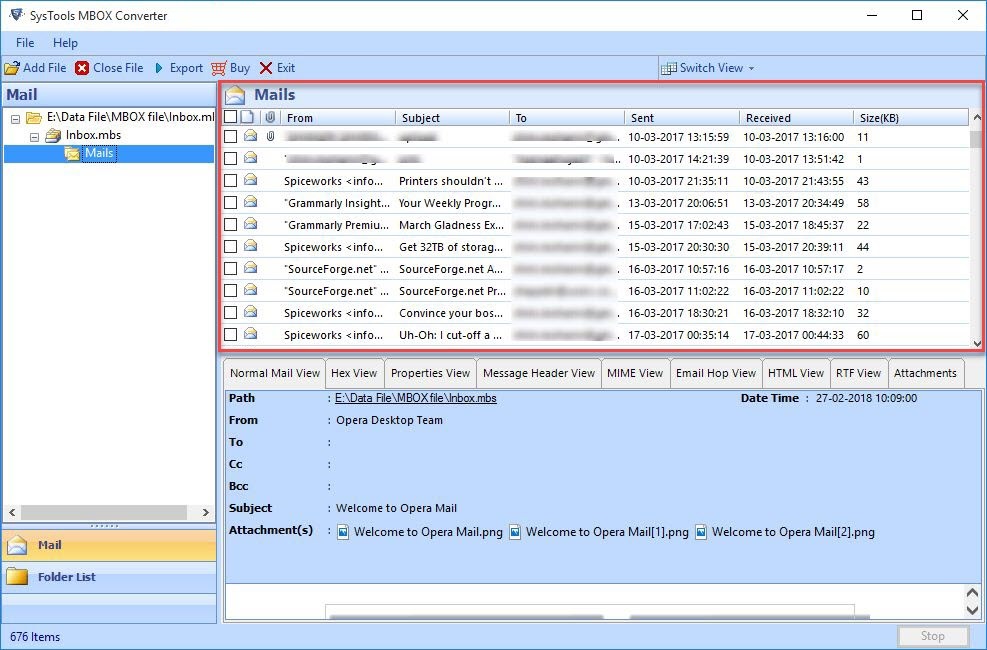Click paperclip icon in first mail row

pyautogui.click(x=270, y=136)
